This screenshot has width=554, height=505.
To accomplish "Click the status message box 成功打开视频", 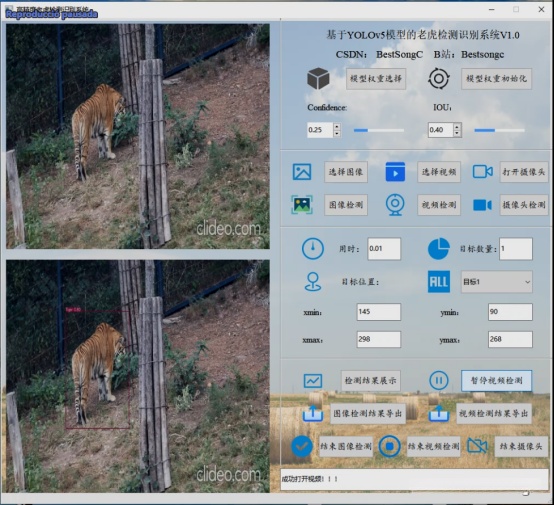I will 414,479.
